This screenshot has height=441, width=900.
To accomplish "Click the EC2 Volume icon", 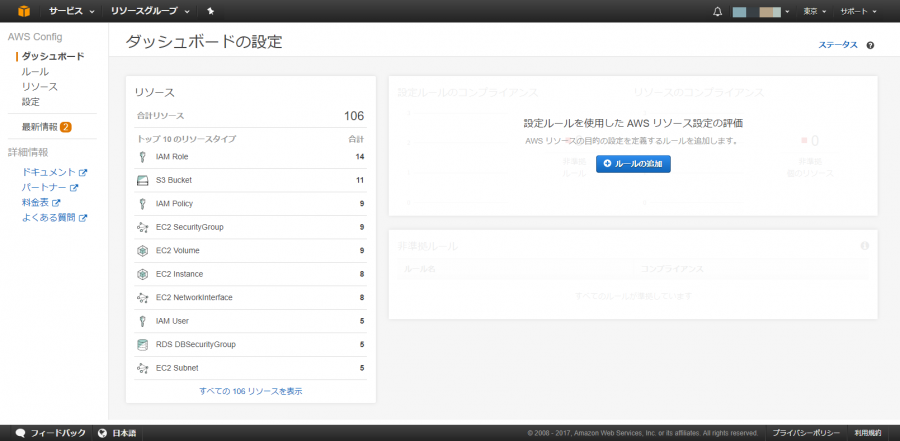I will click(x=142, y=251).
